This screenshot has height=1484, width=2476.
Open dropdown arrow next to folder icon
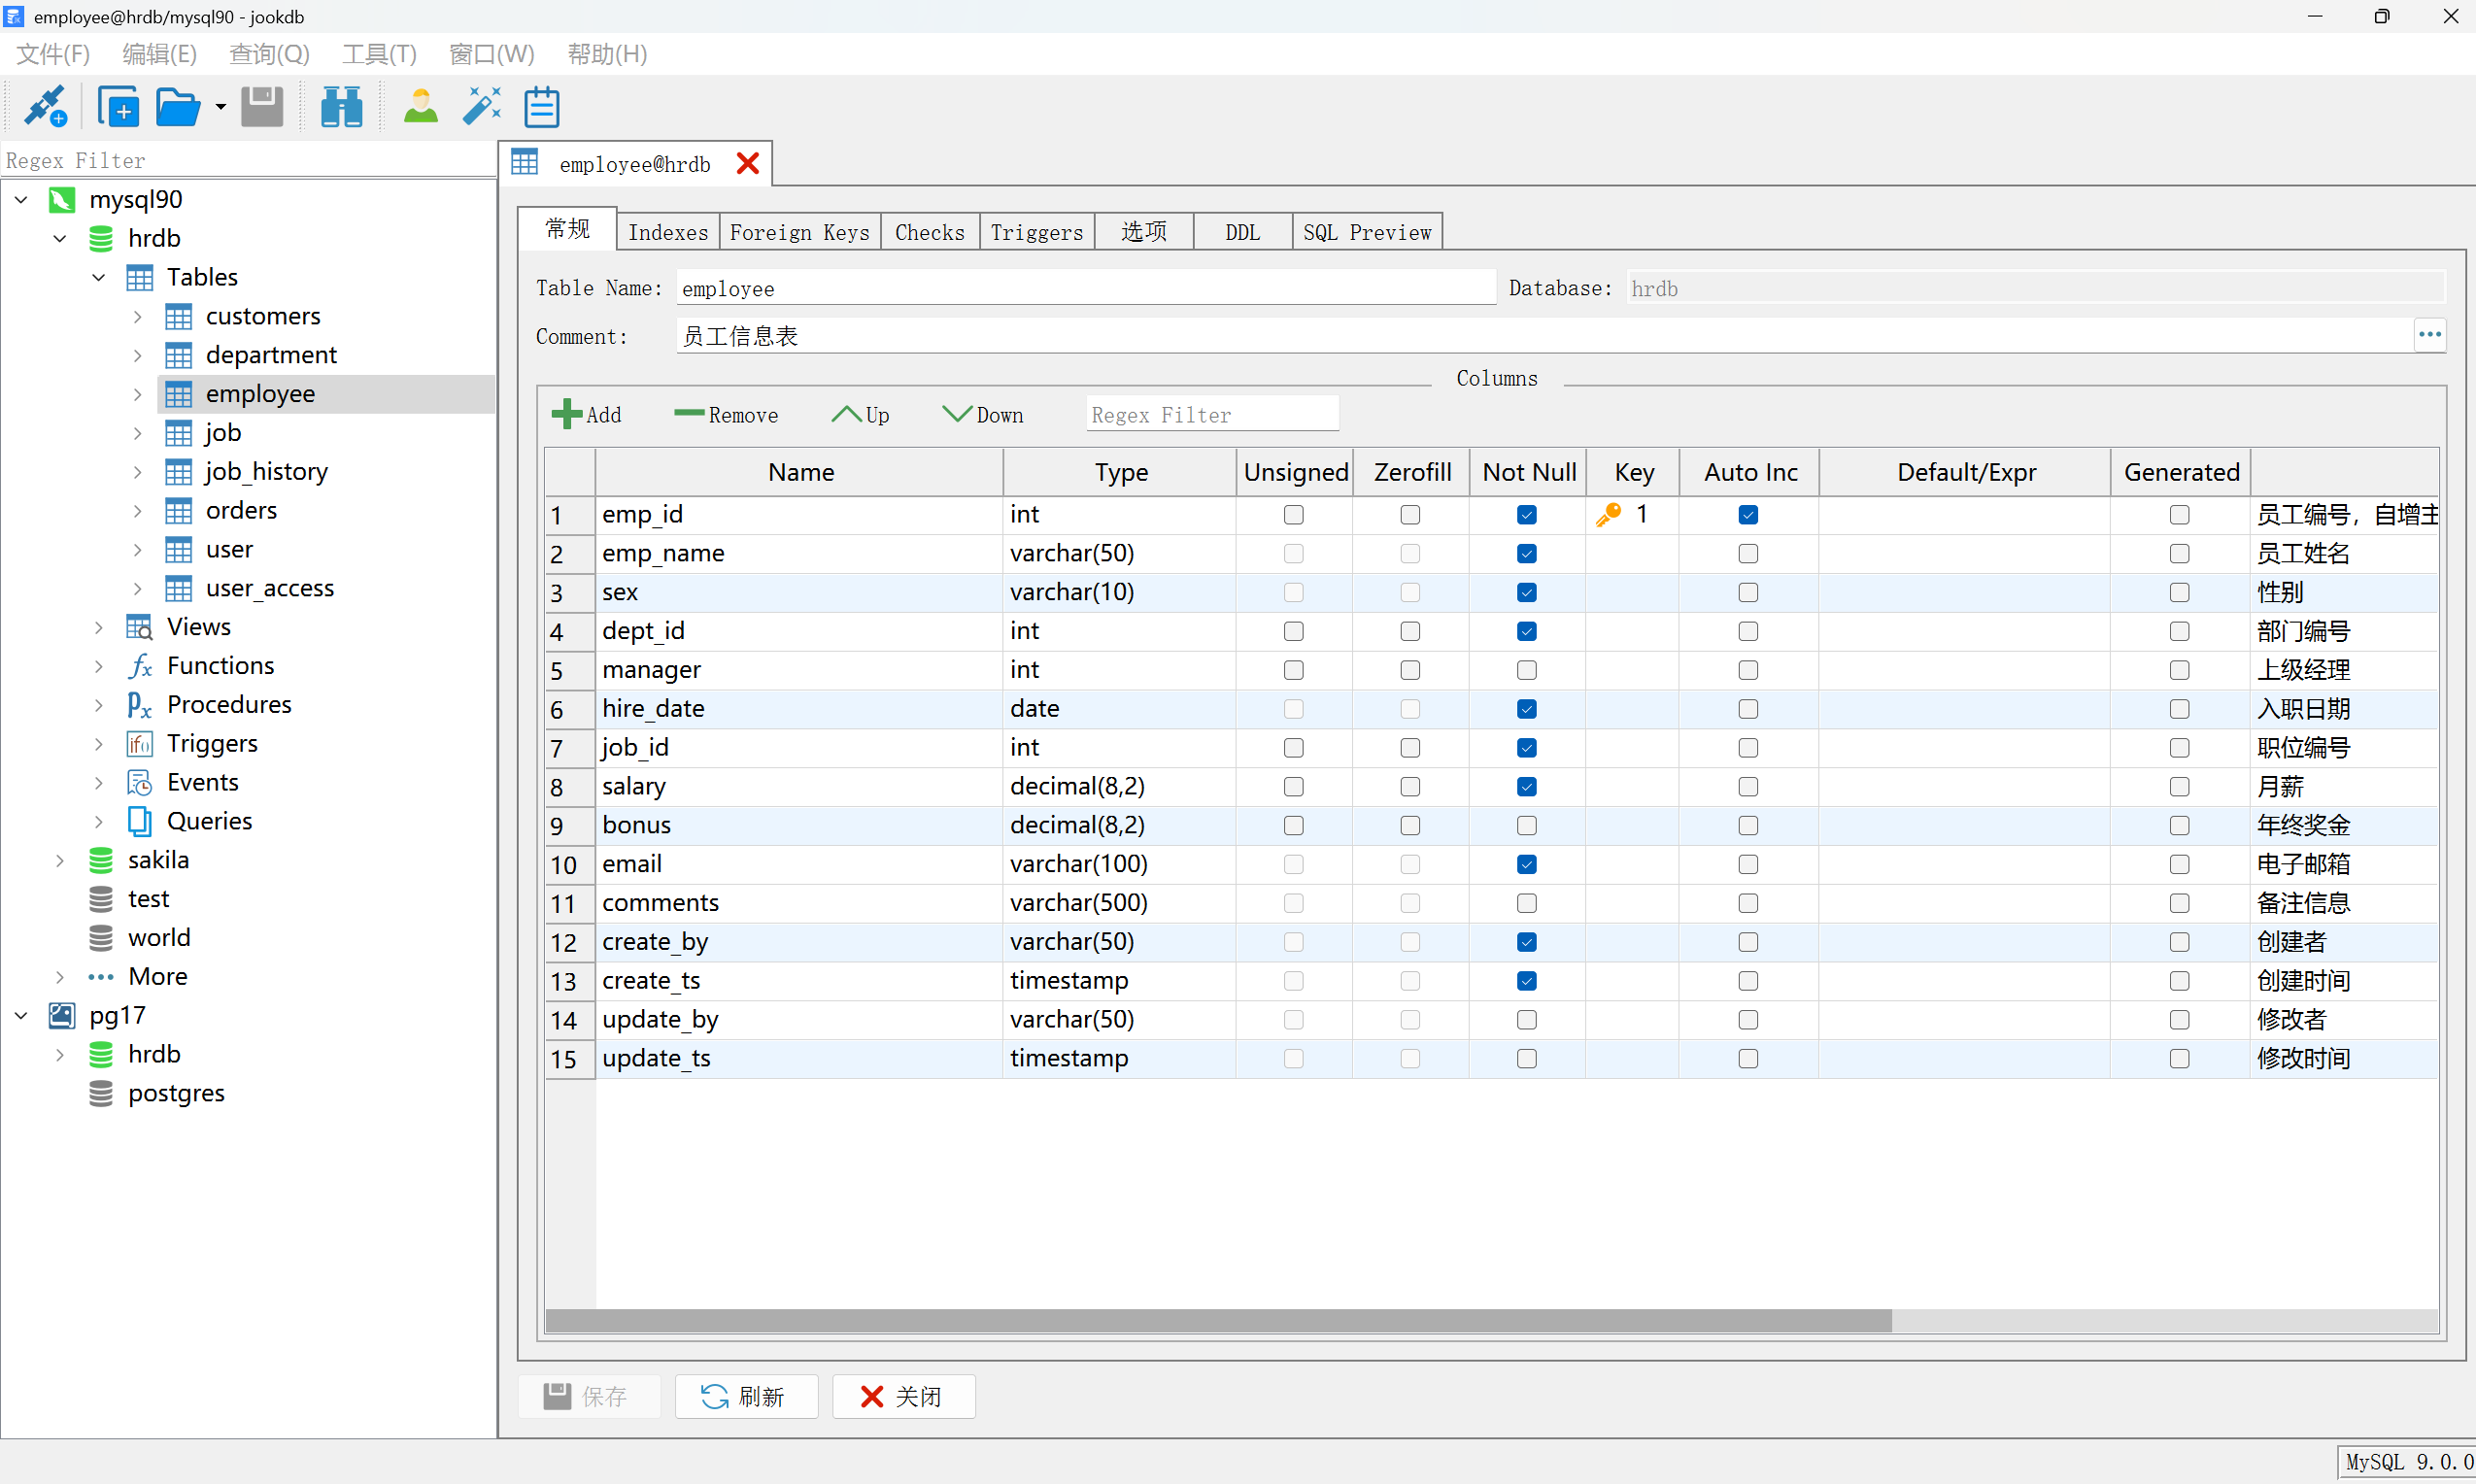click(220, 106)
